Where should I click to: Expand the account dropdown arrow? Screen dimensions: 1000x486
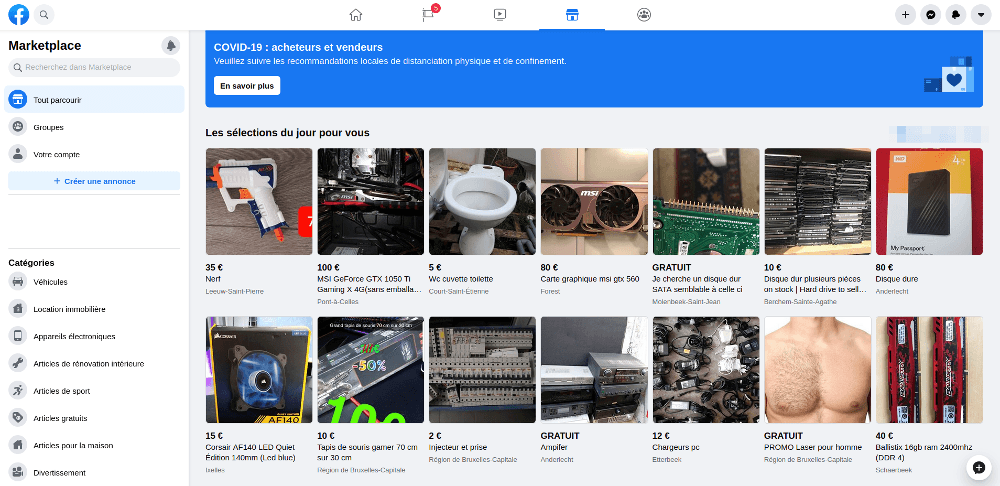click(x=980, y=15)
